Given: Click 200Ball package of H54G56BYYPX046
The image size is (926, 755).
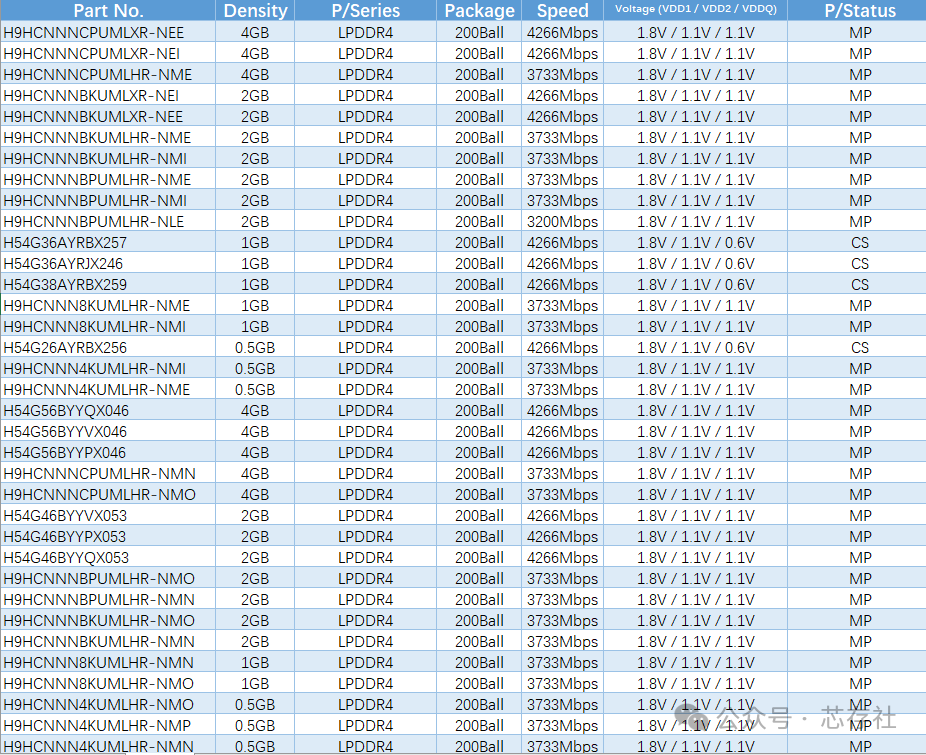Looking at the screenshot, I should pyautogui.click(x=479, y=452).
